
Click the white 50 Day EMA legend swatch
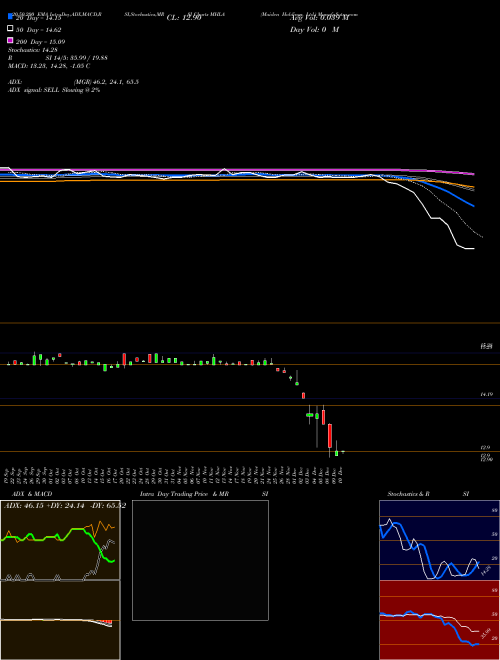click(x=10, y=29)
